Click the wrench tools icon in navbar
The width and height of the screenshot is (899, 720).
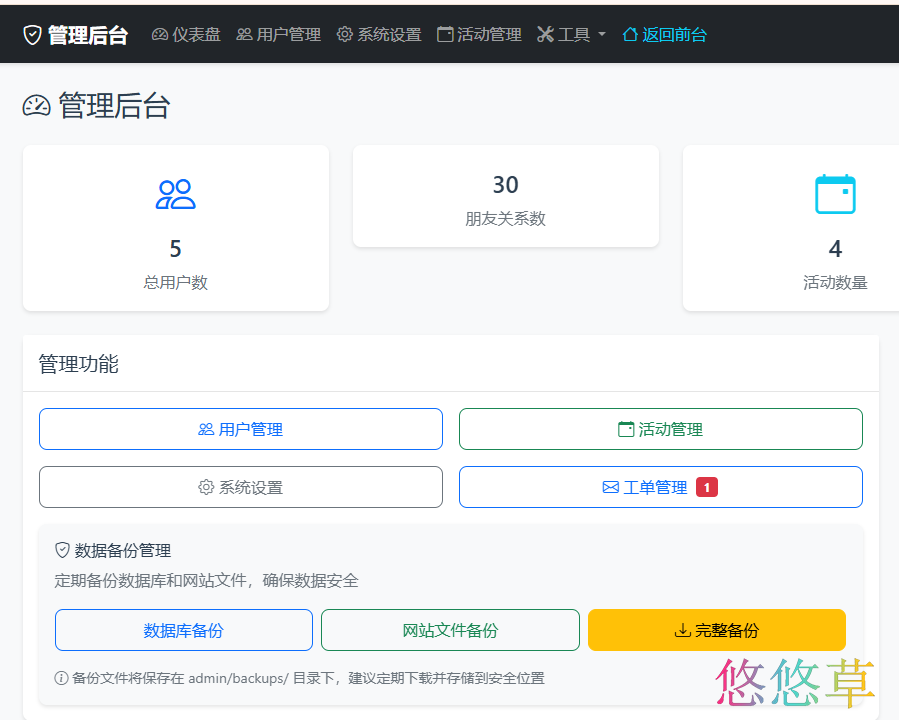545,35
